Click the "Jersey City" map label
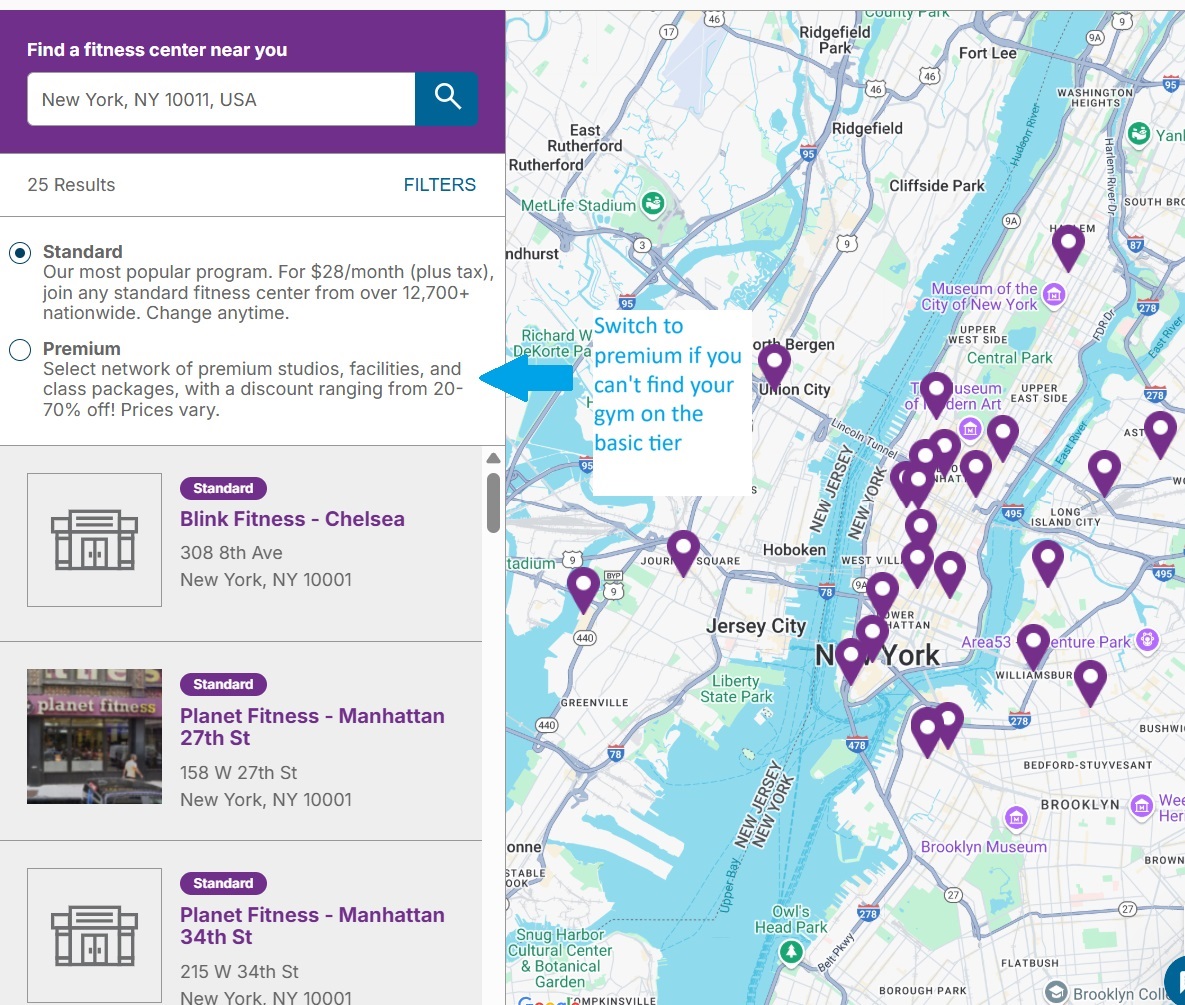 [756, 626]
